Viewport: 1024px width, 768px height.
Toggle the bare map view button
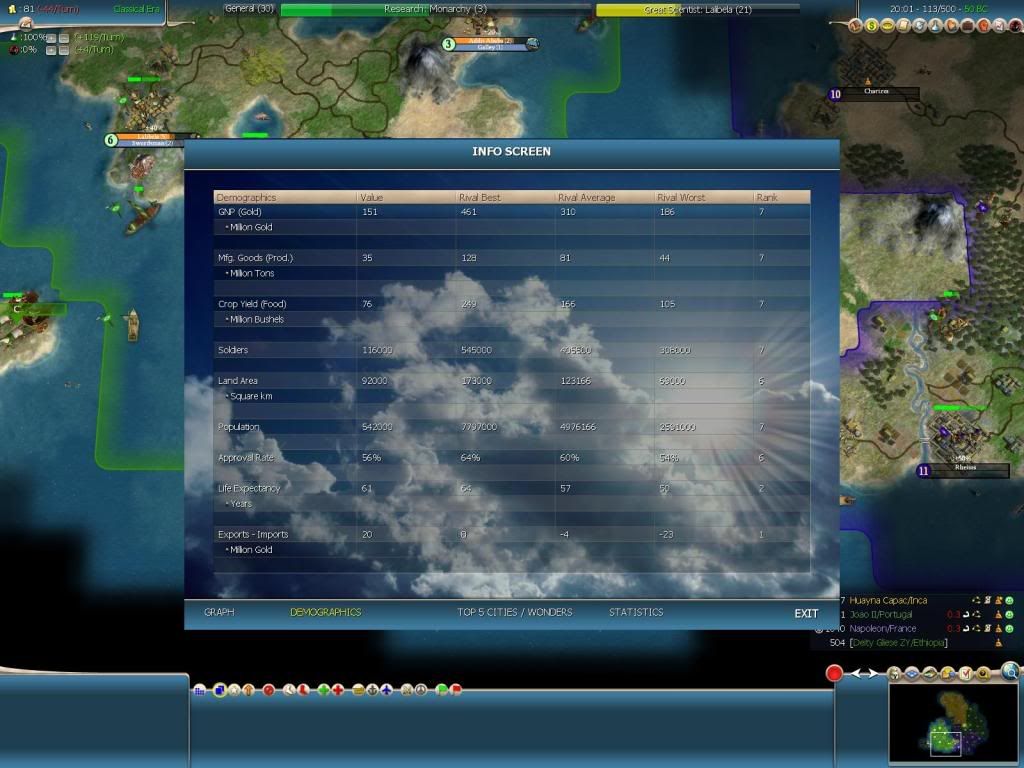[929, 673]
